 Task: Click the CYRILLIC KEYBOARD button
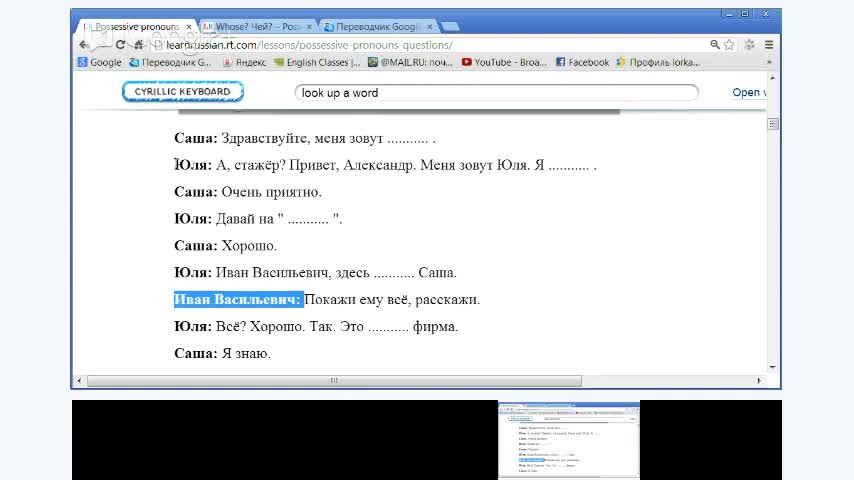point(182,92)
